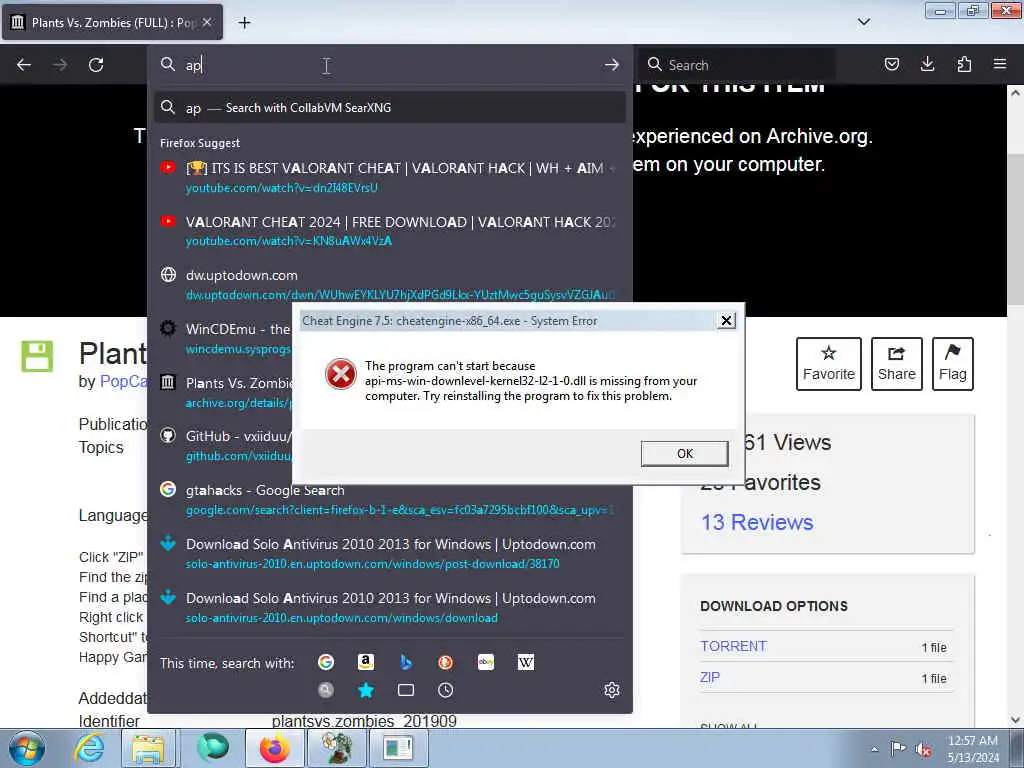Open search settings gear in suggestion panel
This screenshot has height=768, width=1024.
click(612, 690)
